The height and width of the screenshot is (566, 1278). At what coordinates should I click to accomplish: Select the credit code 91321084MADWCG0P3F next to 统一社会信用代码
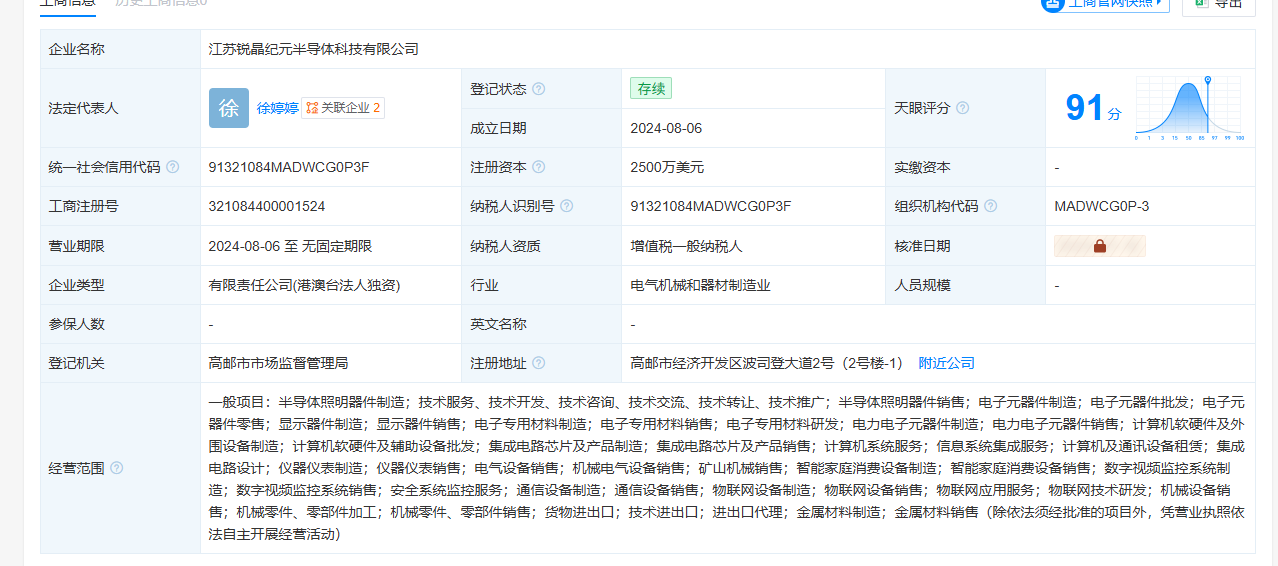tap(289, 167)
